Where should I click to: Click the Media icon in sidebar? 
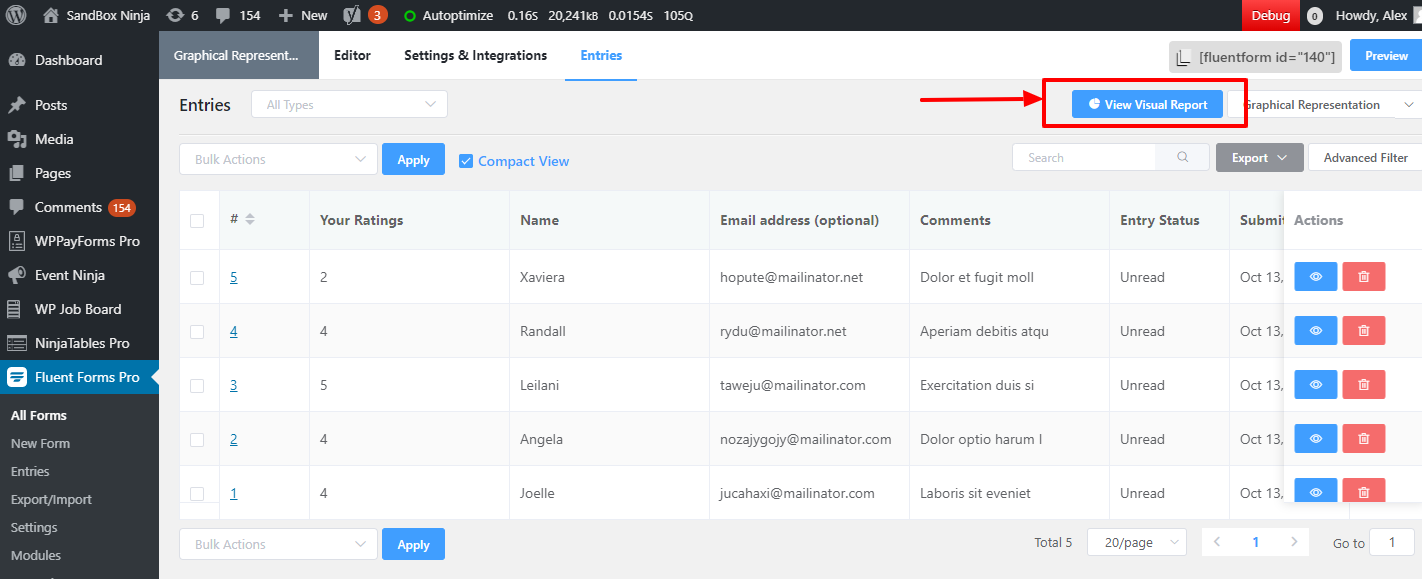click(17, 139)
